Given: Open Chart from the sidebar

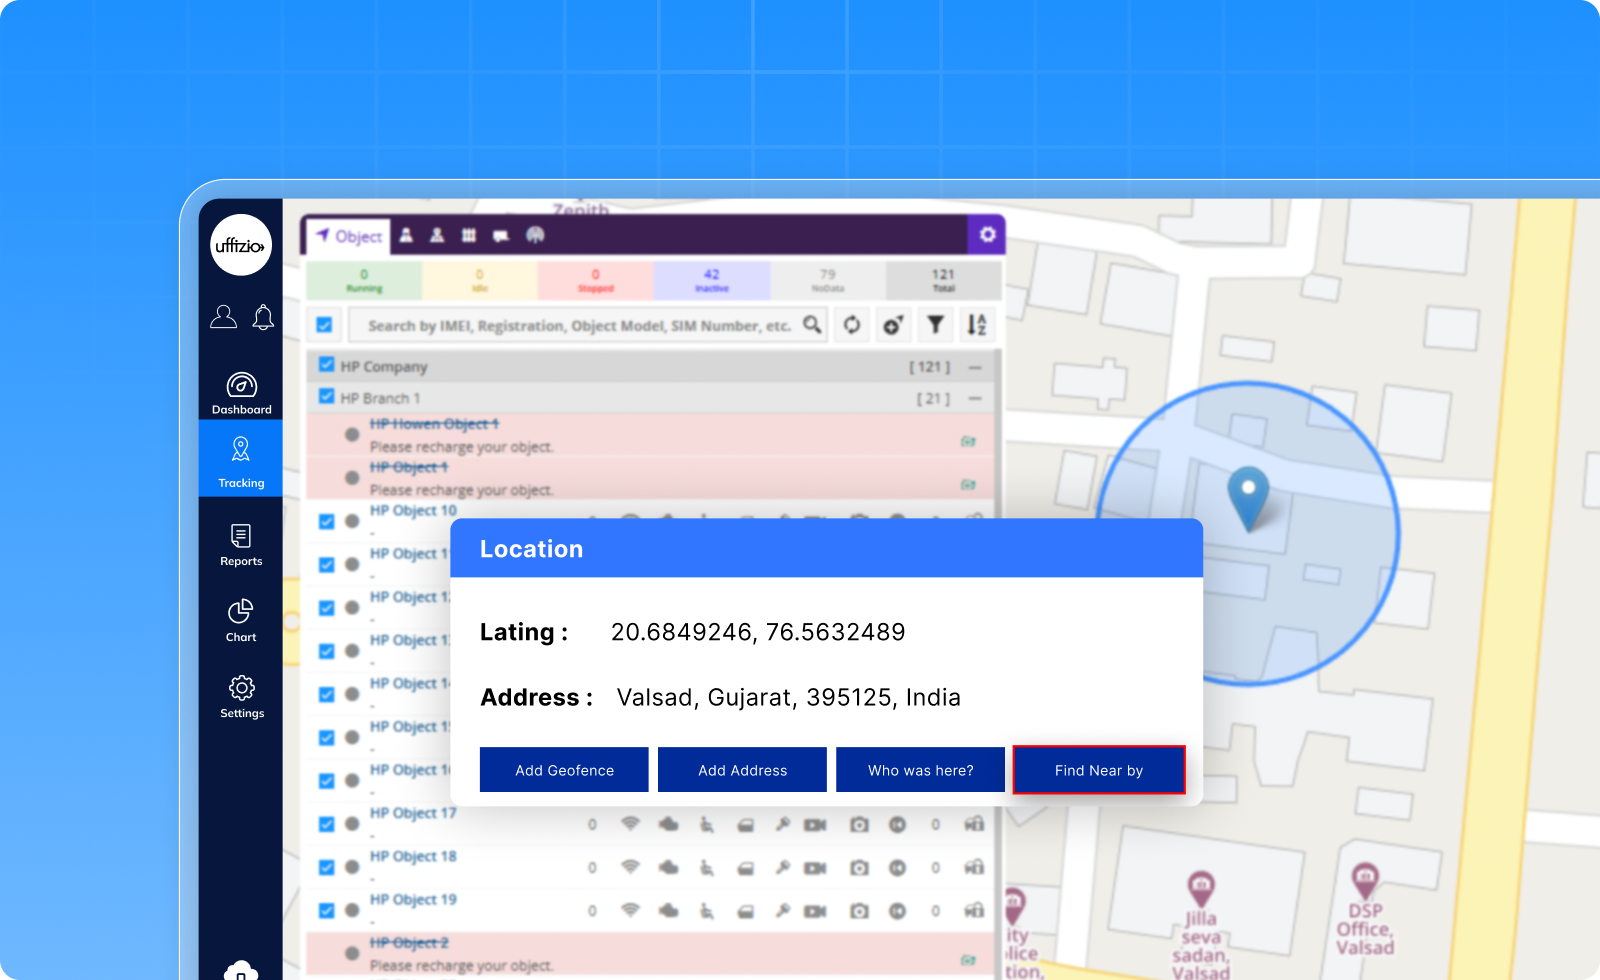Looking at the screenshot, I should (x=241, y=621).
